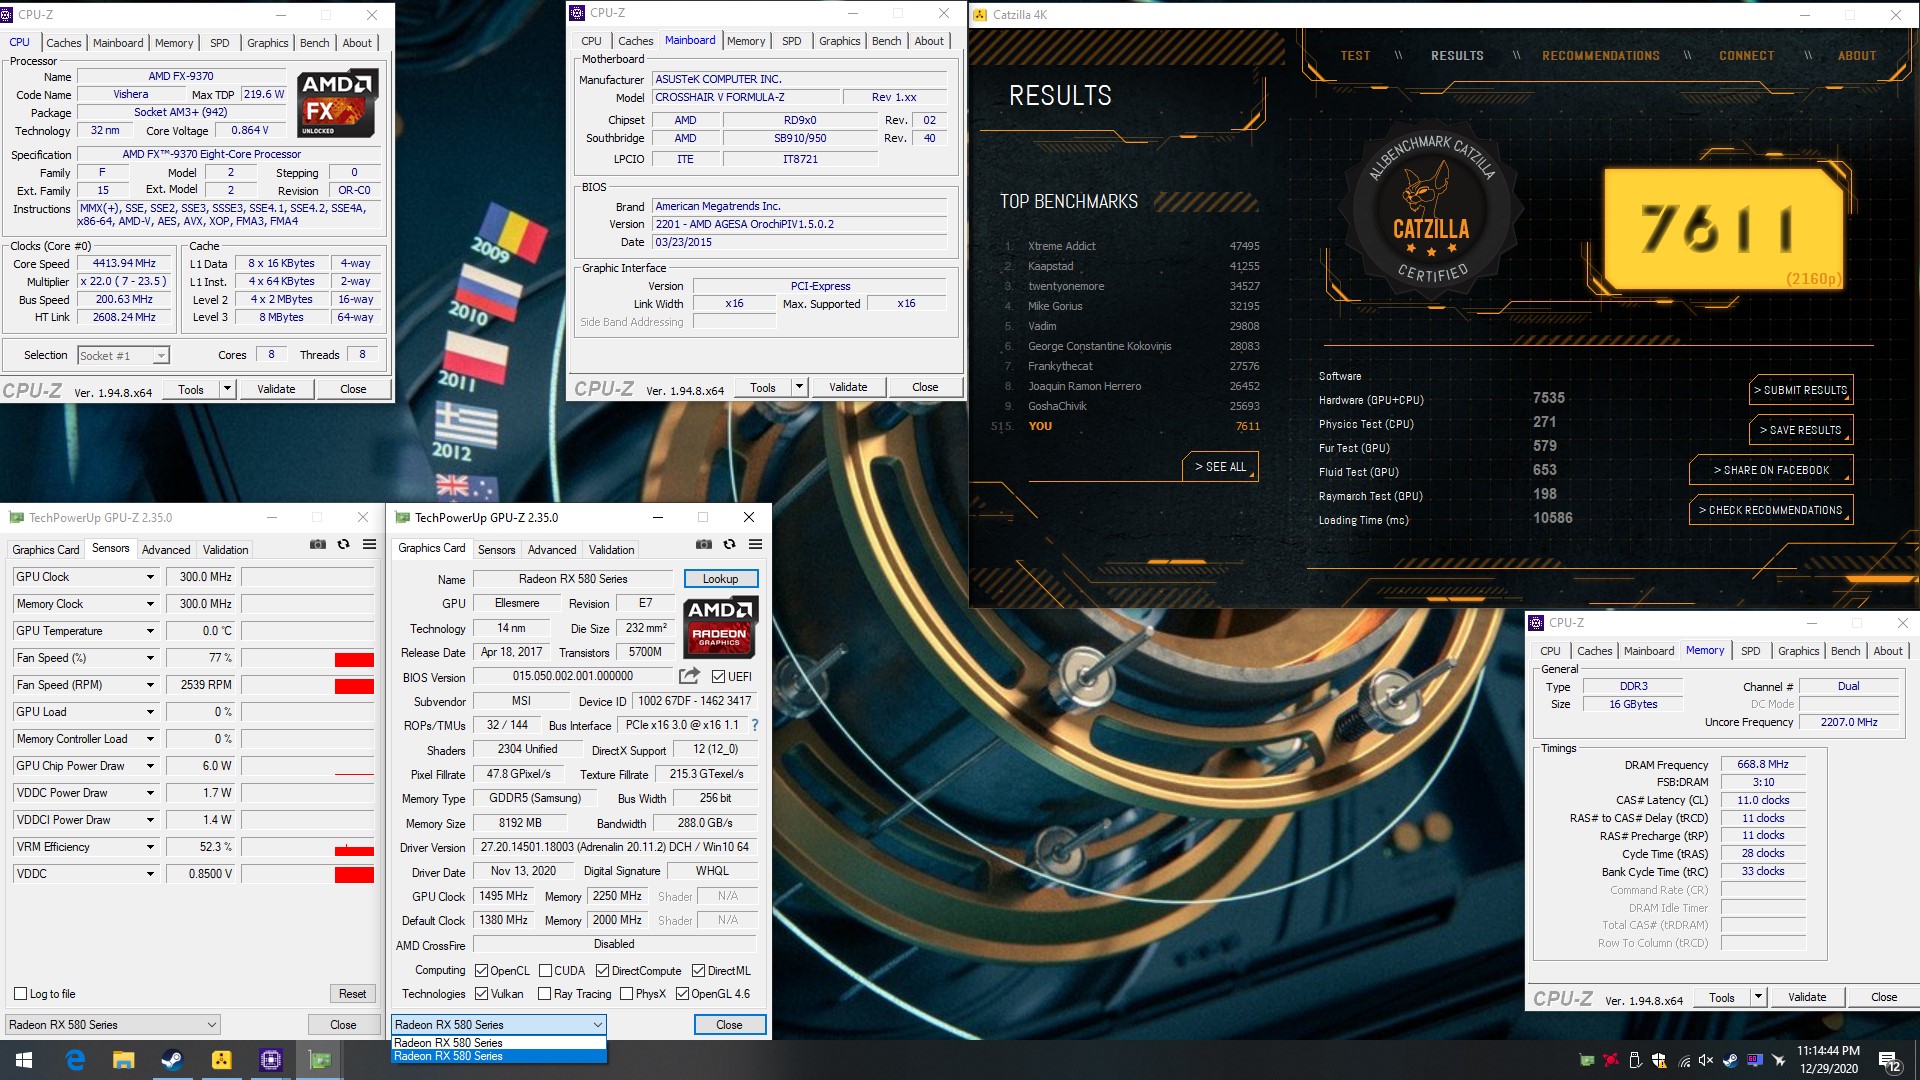The width and height of the screenshot is (1920, 1080).
Task: Open Wi-Fi network tray icon
Action: click(x=1684, y=1060)
